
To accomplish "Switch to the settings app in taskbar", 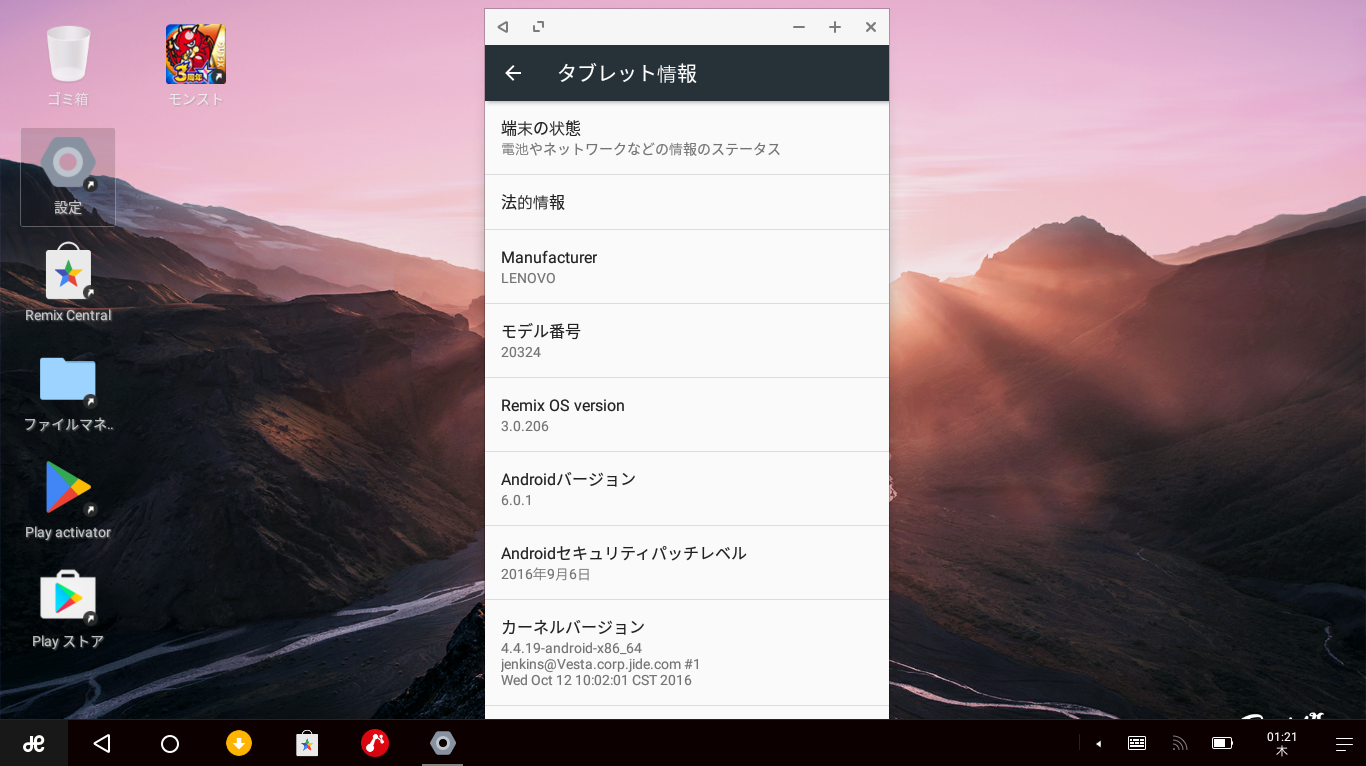I will click(443, 743).
